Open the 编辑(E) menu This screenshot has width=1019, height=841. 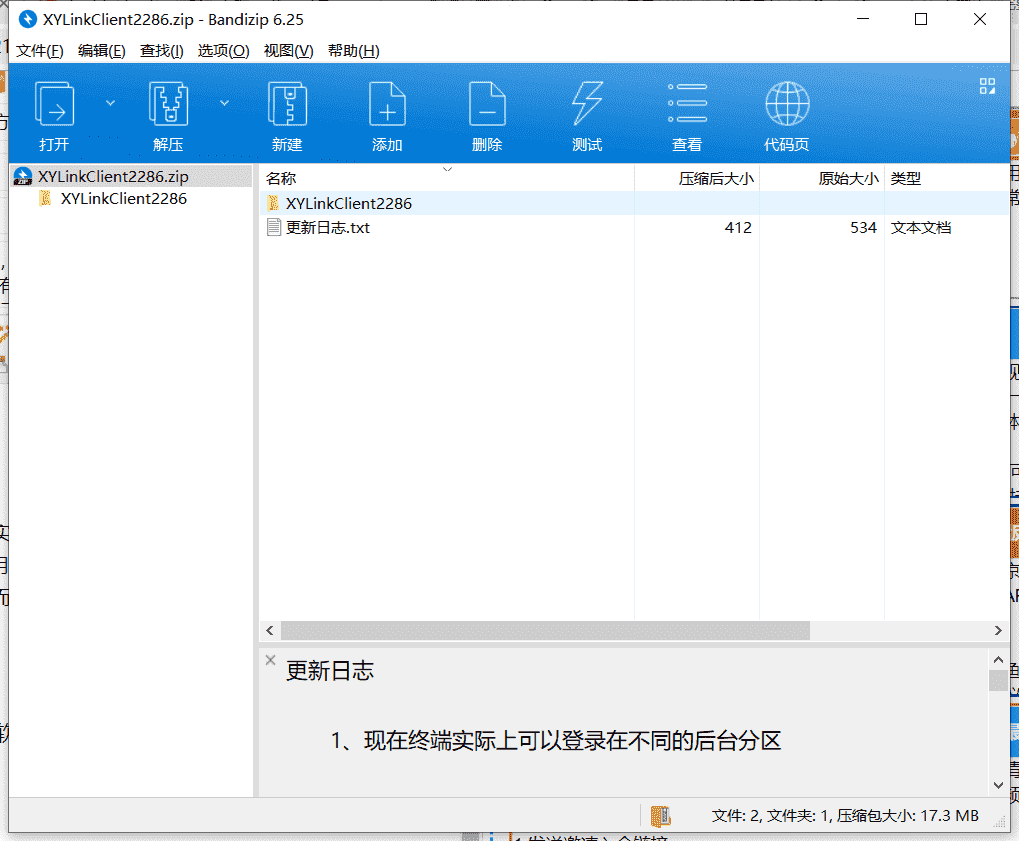[101, 51]
